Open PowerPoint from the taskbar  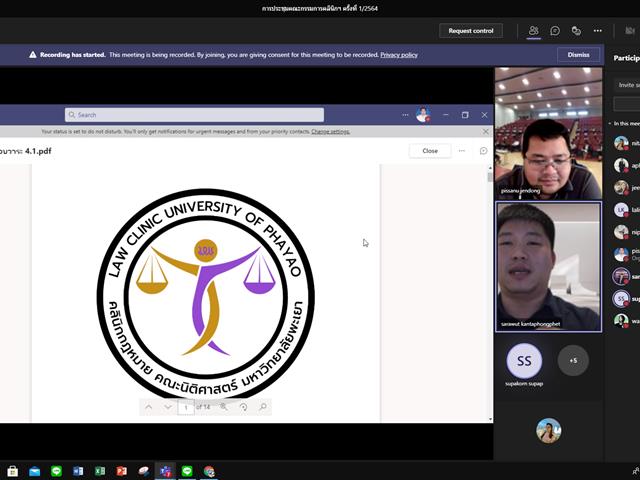[122, 471]
